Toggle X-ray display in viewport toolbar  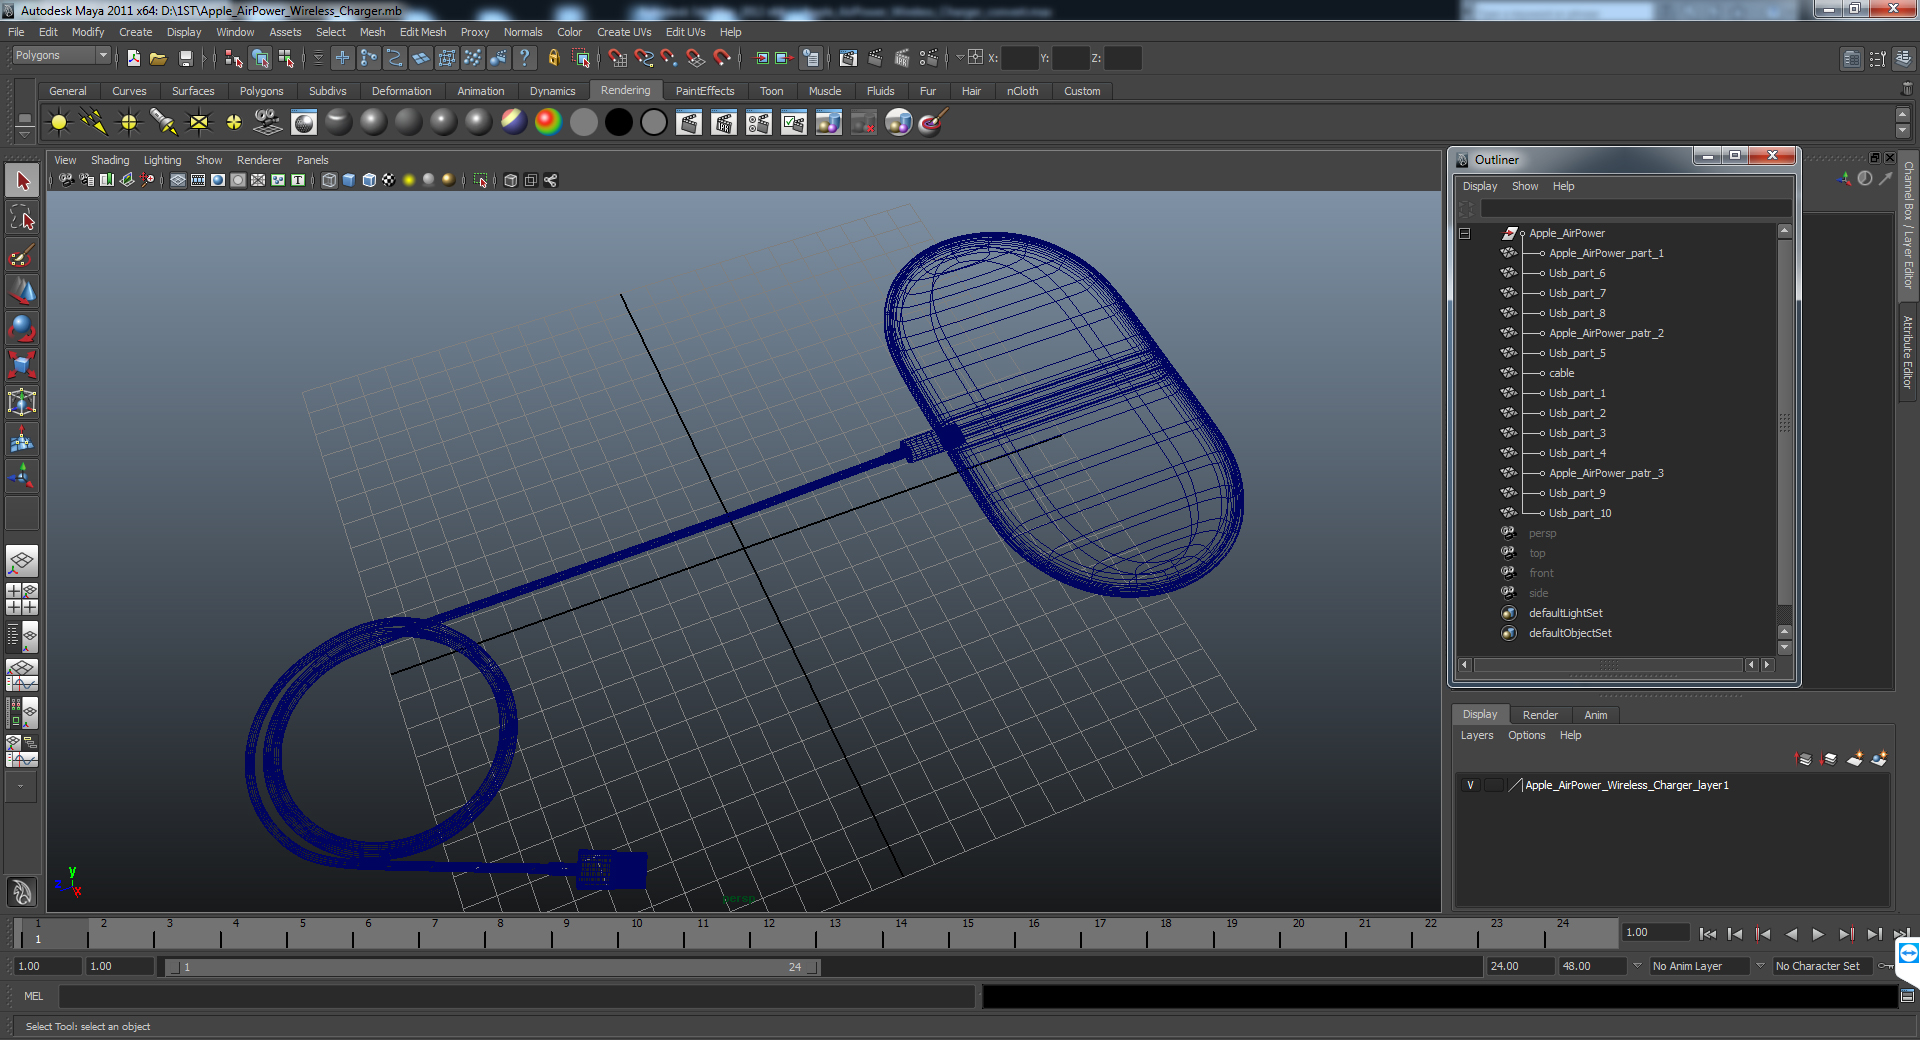click(x=511, y=180)
